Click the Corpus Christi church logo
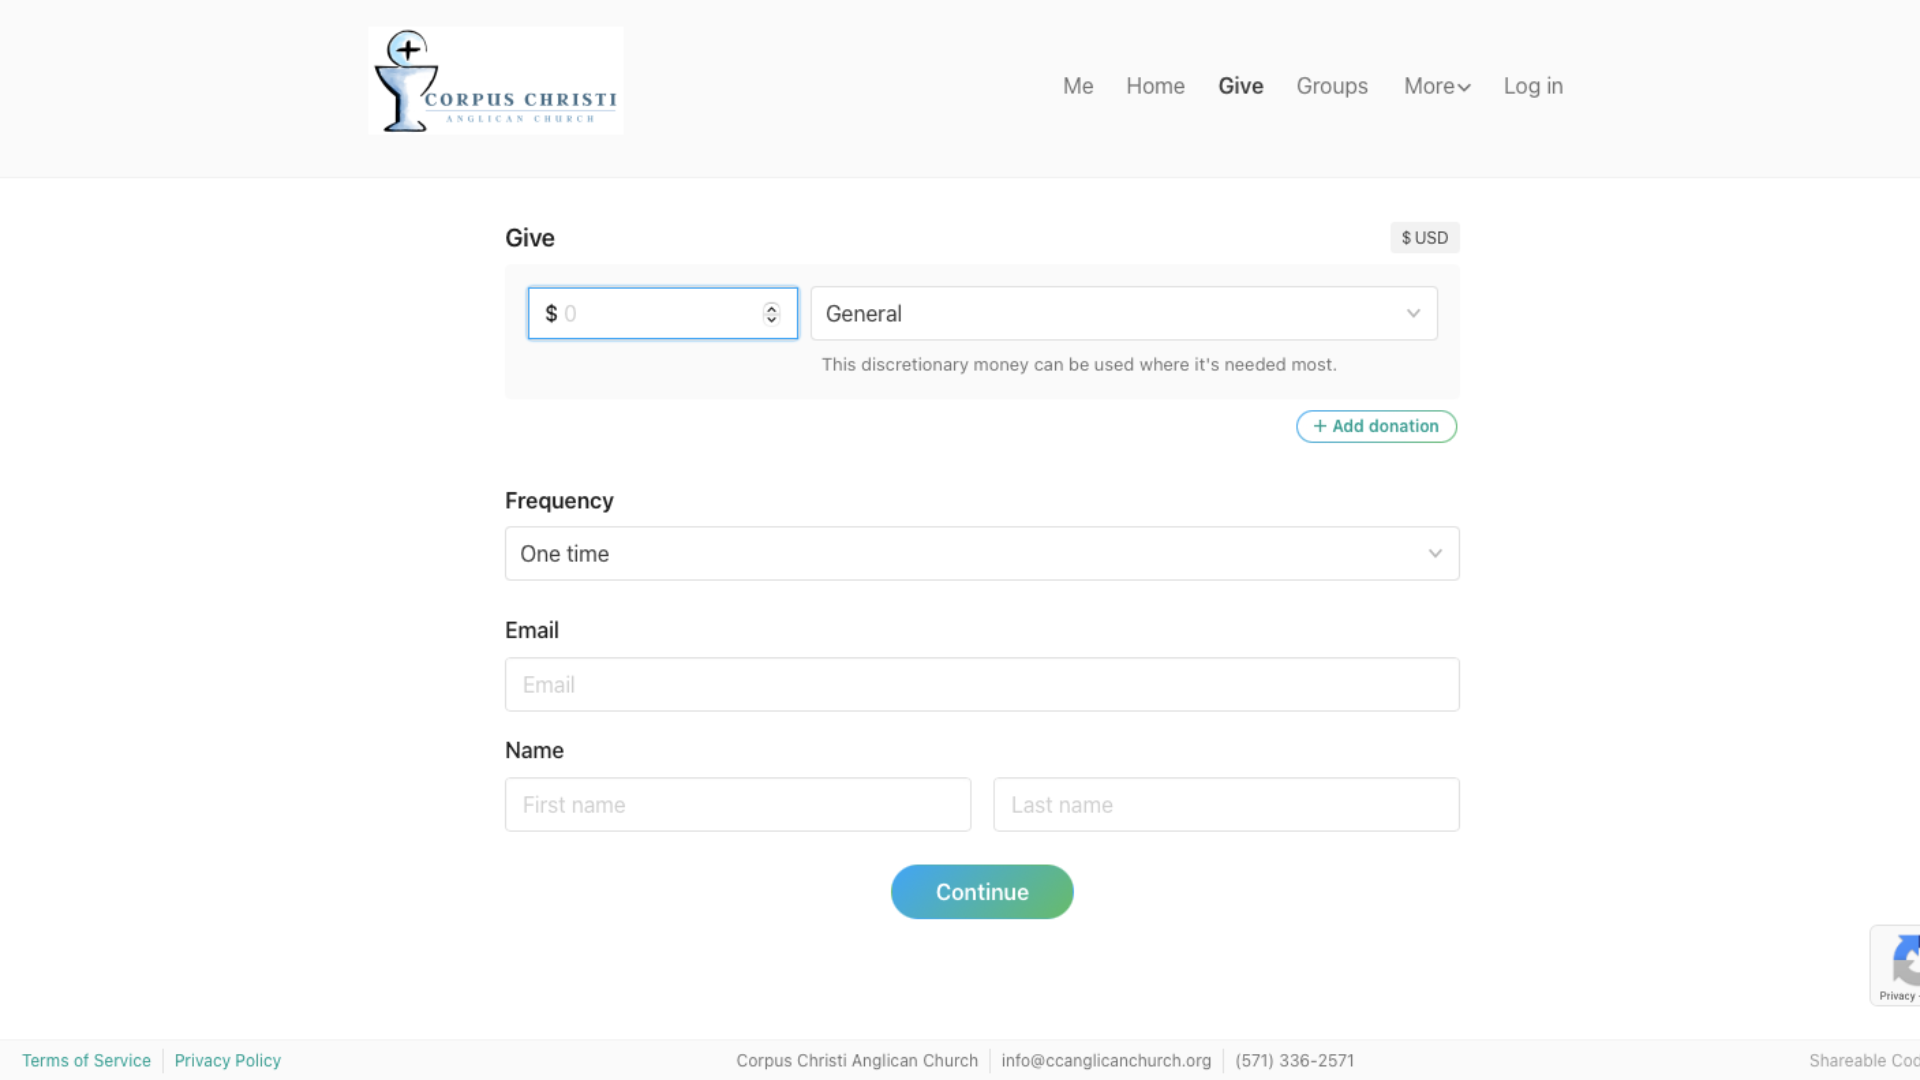This screenshot has height=1080, width=1920. tap(495, 81)
